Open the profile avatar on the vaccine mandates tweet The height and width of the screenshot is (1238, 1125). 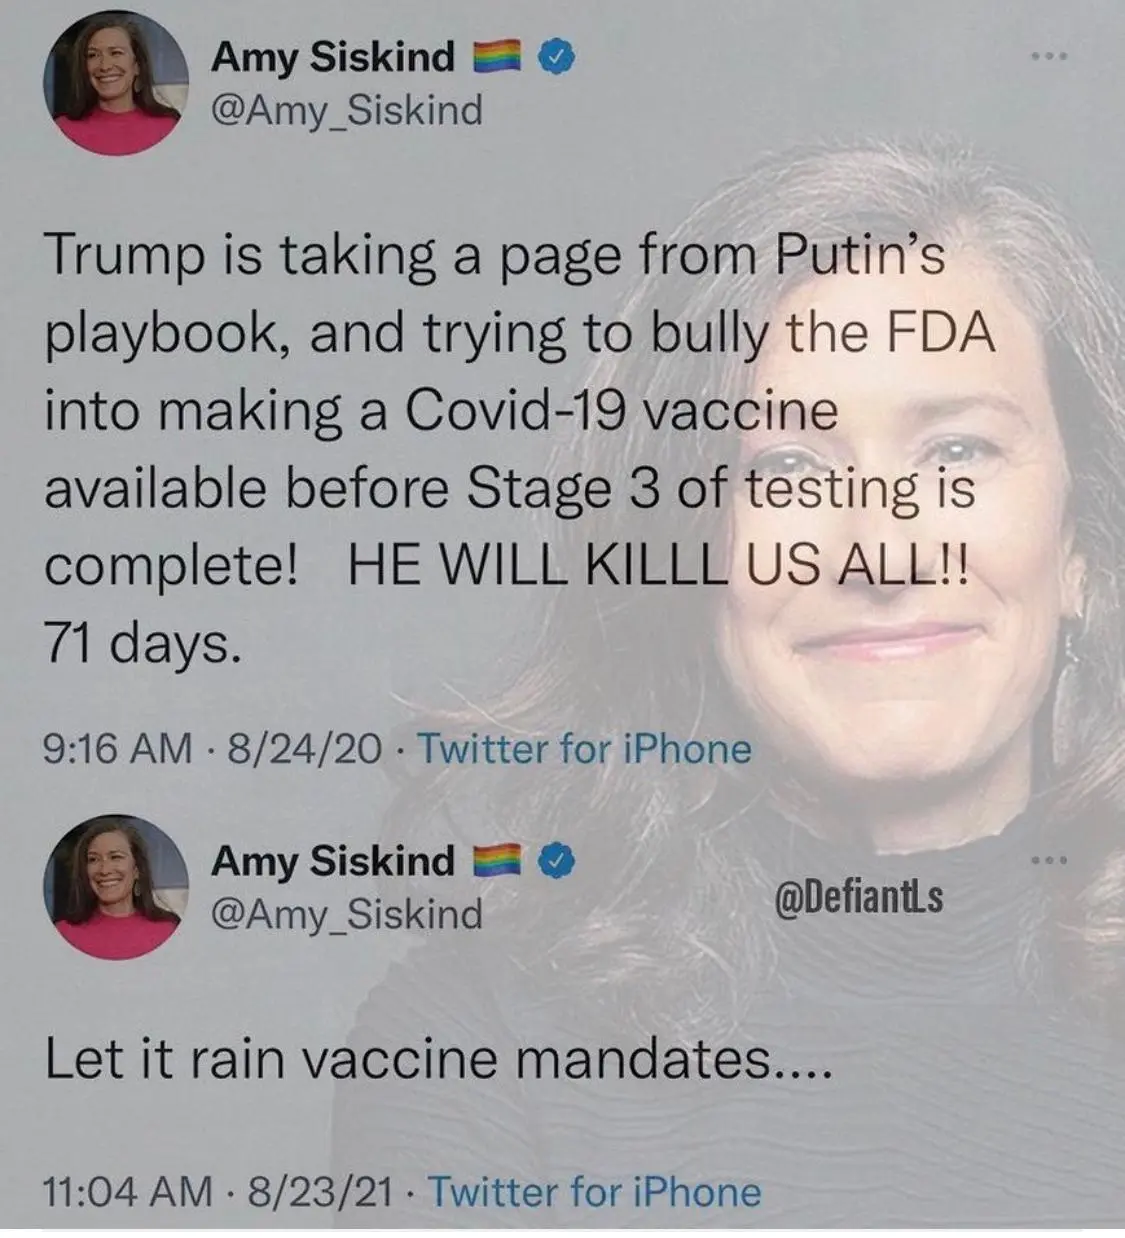tap(116, 887)
